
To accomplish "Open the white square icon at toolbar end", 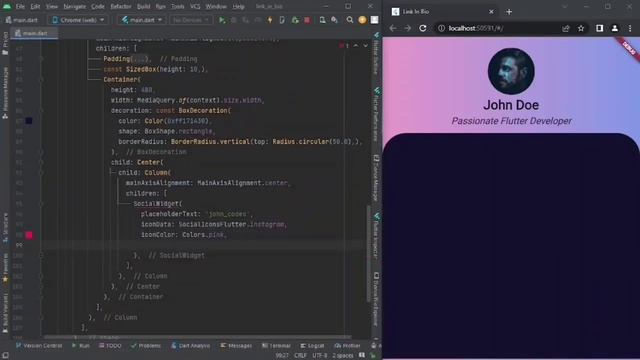I will point(374,20).
